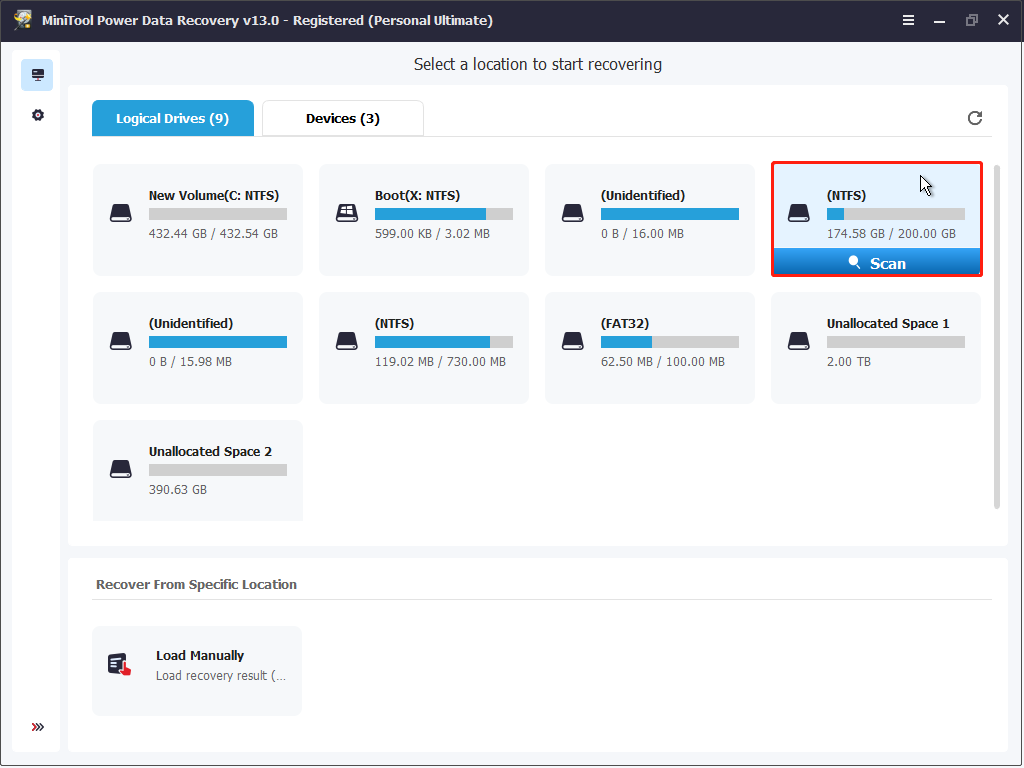Click the drive icon of Unallocated Space 1

pos(799,341)
